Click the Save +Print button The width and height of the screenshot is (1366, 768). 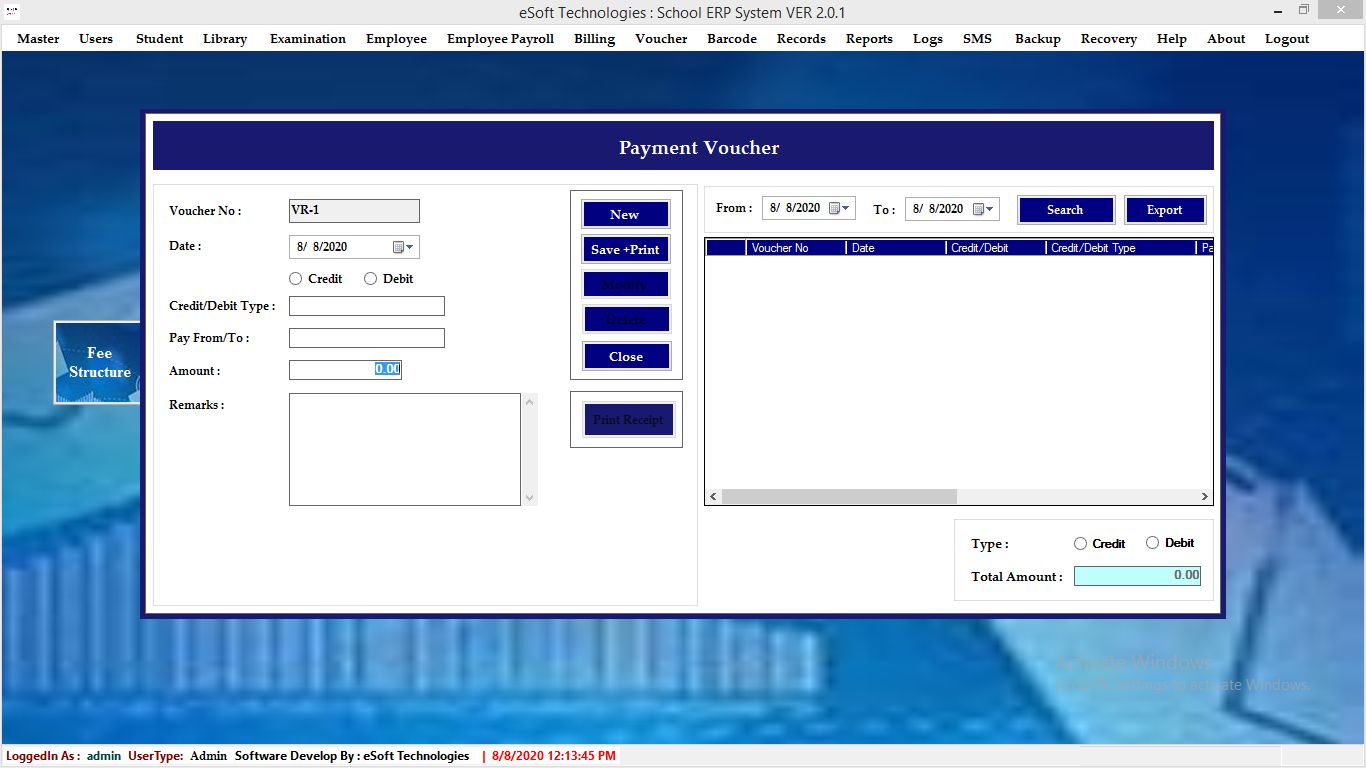coord(625,250)
